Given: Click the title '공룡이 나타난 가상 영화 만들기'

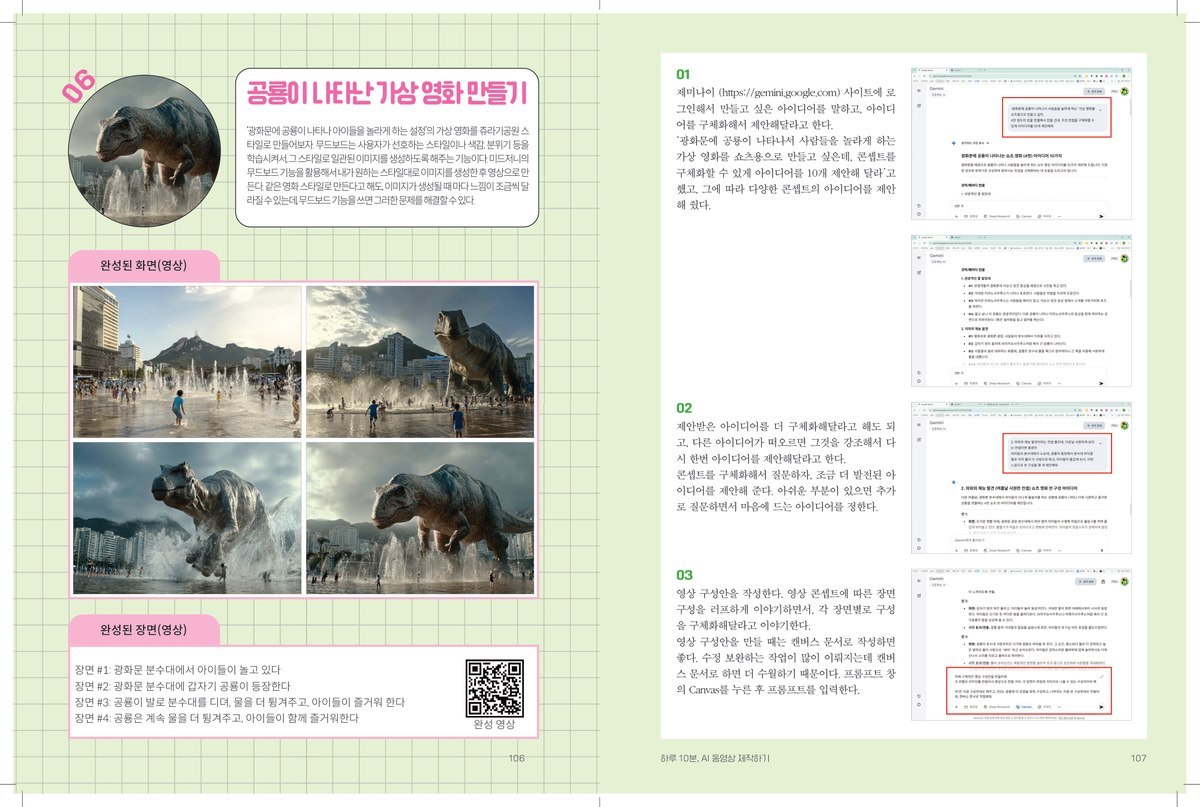Looking at the screenshot, I should (x=389, y=94).
